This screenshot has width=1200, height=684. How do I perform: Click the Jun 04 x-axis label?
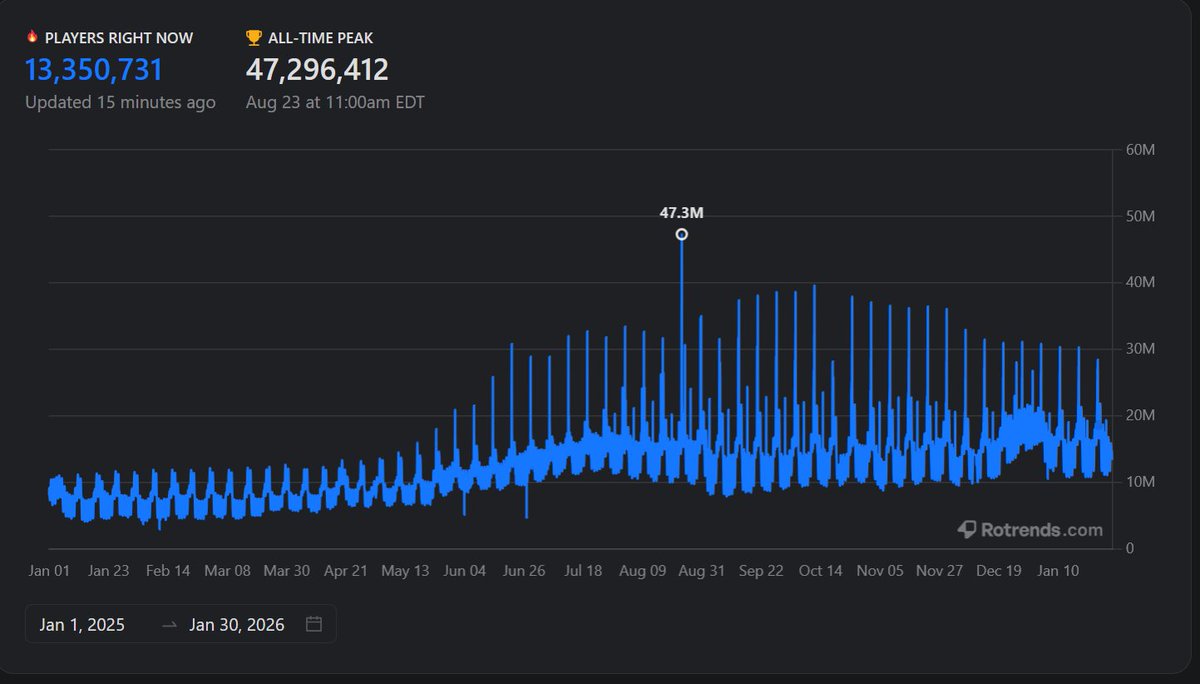pyautogui.click(x=464, y=571)
